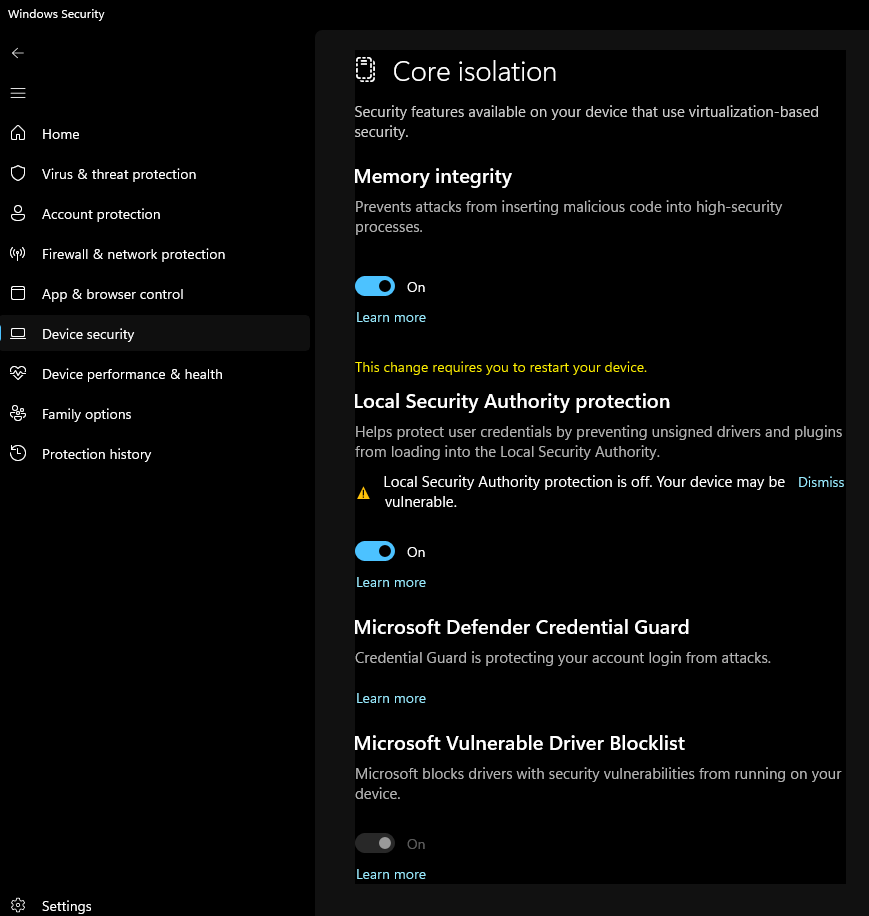The width and height of the screenshot is (869, 916).
Task: Click the LSA protection is off warning text
Action: pyautogui.click(x=584, y=491)
